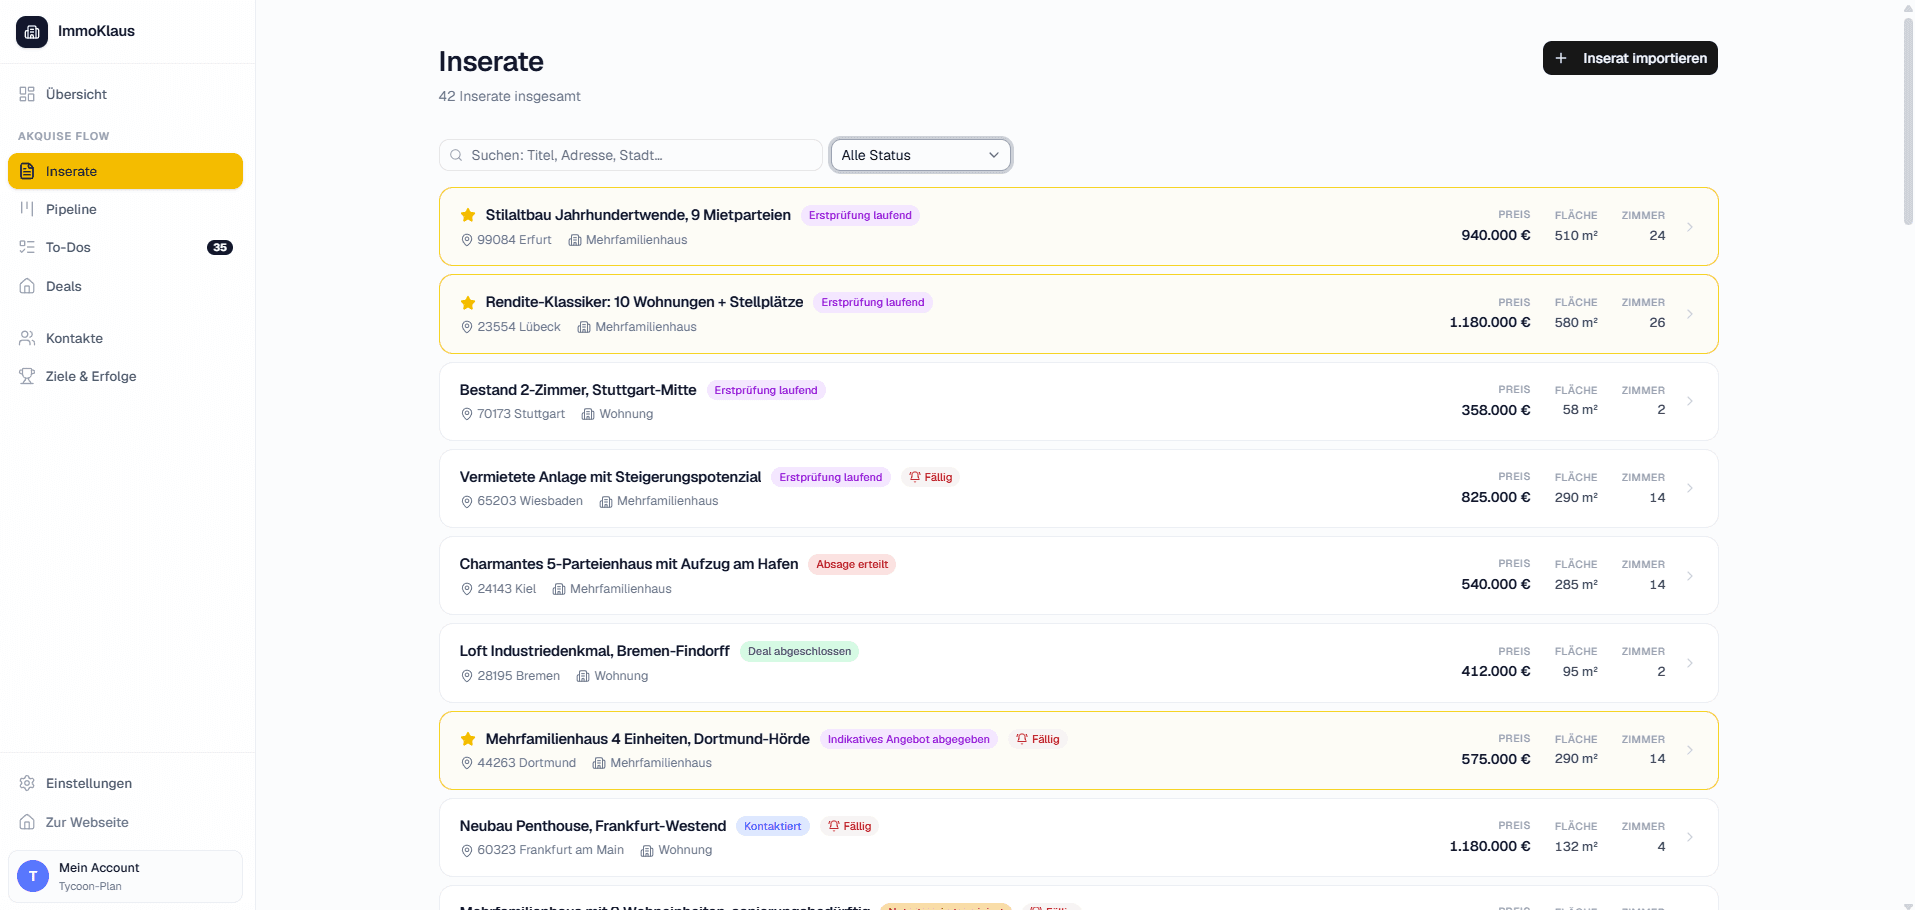Go to Zur Webseite link
Screen dimensions: 1915x910
point(126,822)
